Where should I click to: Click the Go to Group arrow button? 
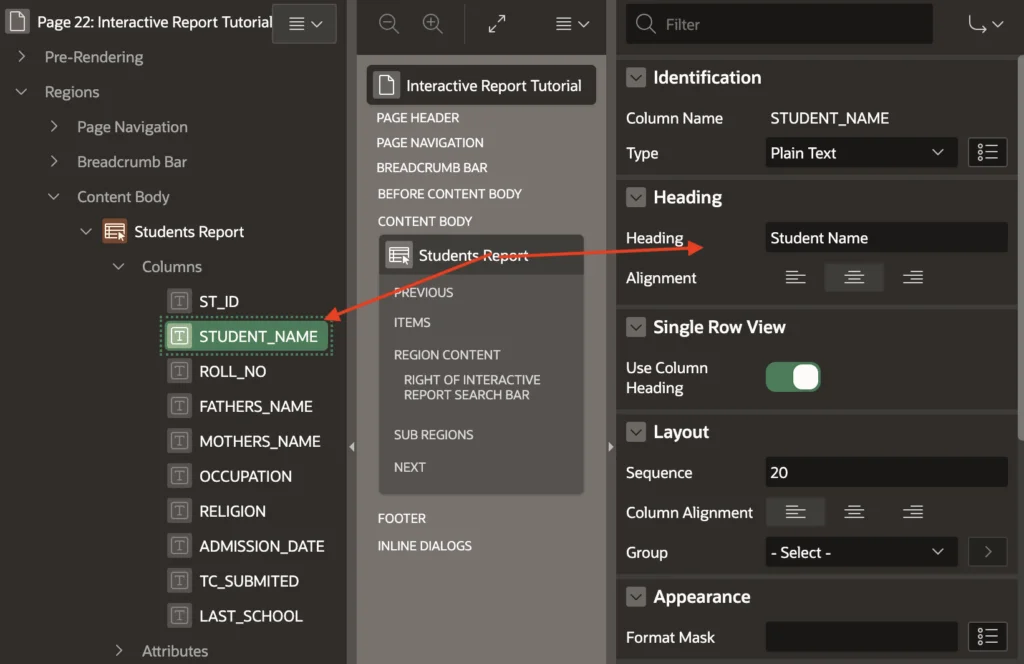(x=987, y=552)
